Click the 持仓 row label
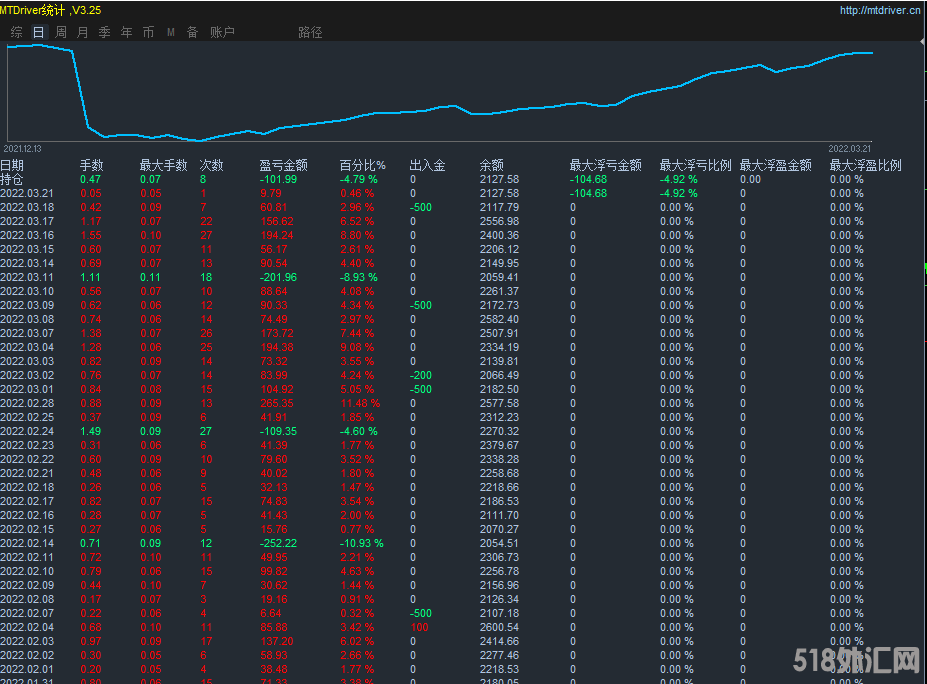Viewport: 927px width, 684px height. click(12, 179)
